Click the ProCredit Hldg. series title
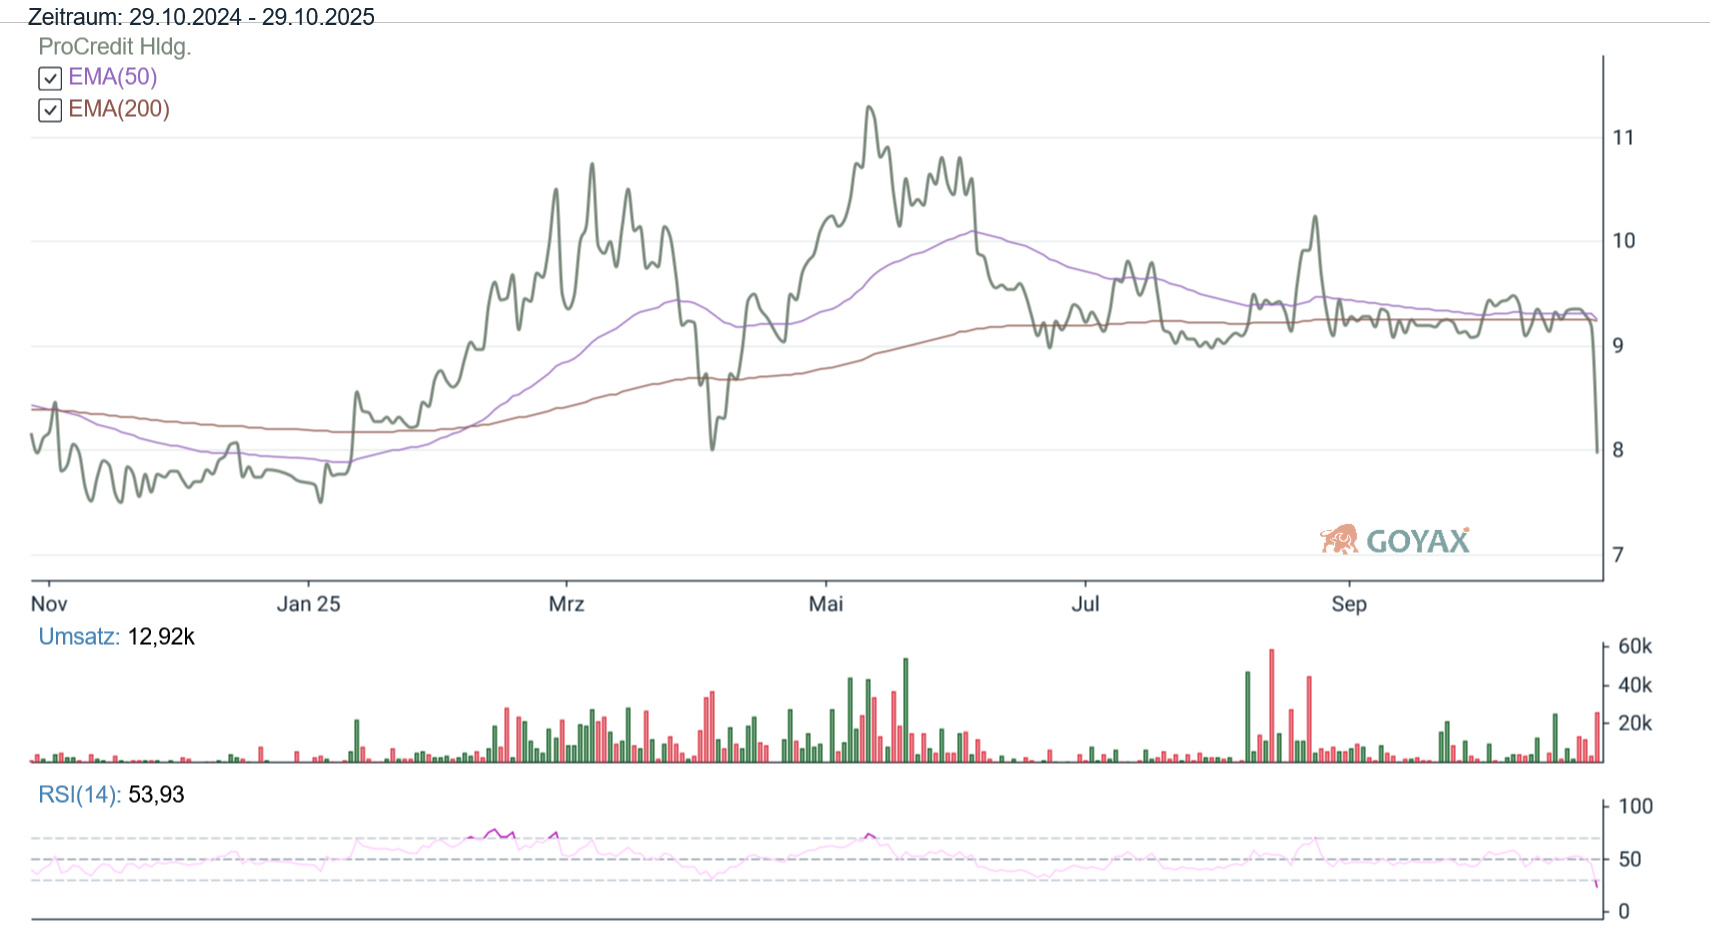Screen dimensions: 1710x925 tap(114, 46)
